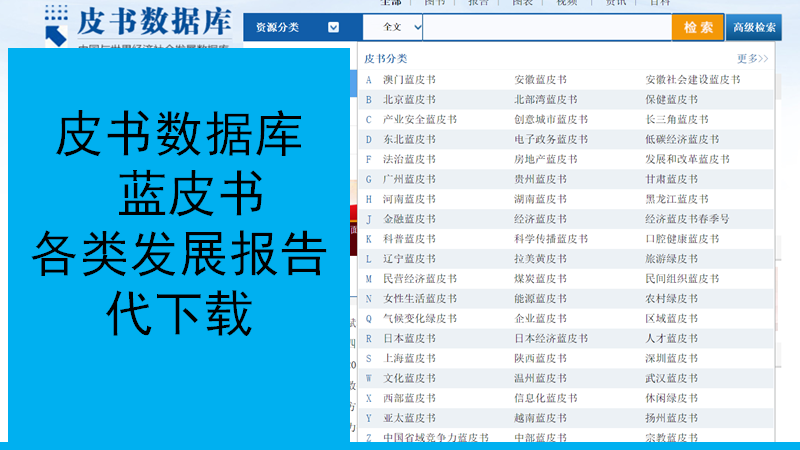Select 气候变化绿皮书
The height and width of the screenshot is (450, 800).
pos(420,318)
